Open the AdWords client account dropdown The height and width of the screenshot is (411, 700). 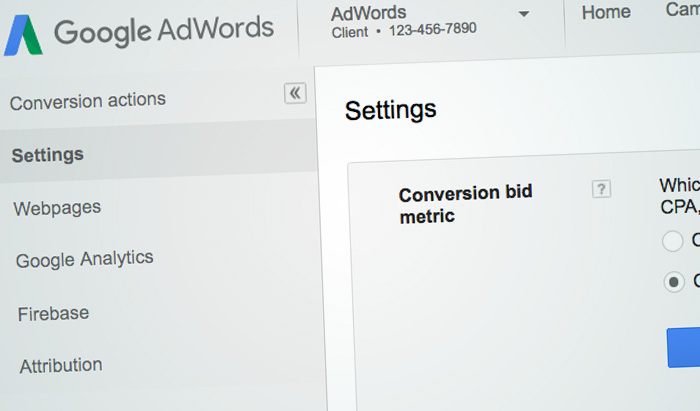[524, 14]
